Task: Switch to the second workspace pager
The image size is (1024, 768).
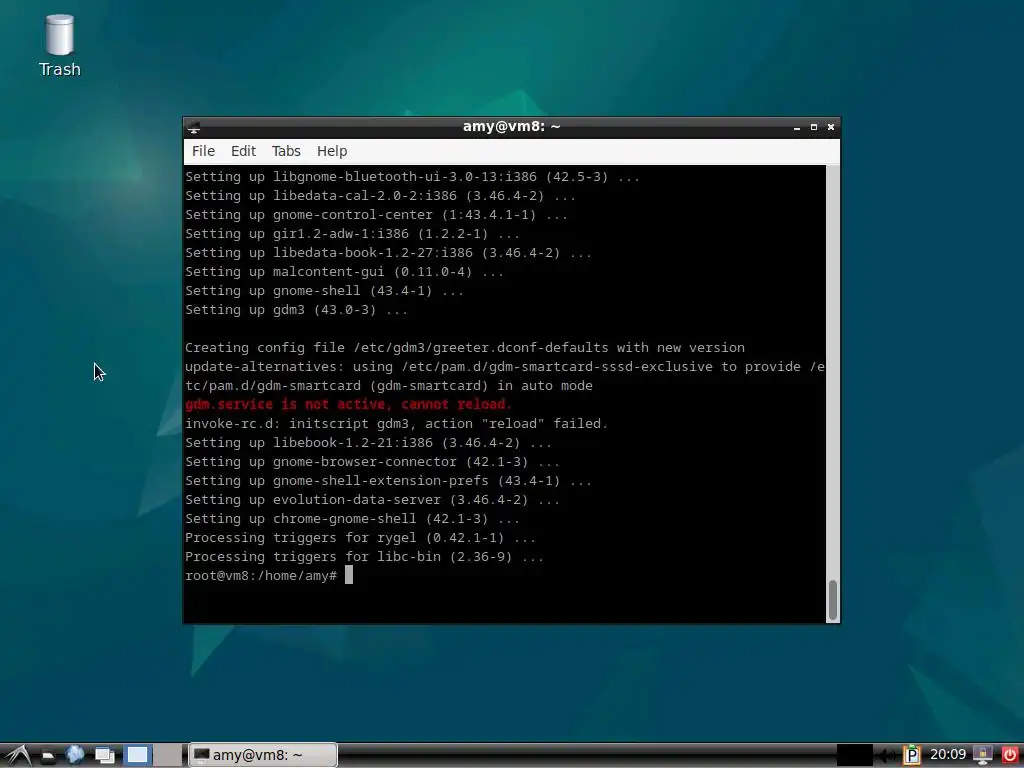Action: coord(168,755)
